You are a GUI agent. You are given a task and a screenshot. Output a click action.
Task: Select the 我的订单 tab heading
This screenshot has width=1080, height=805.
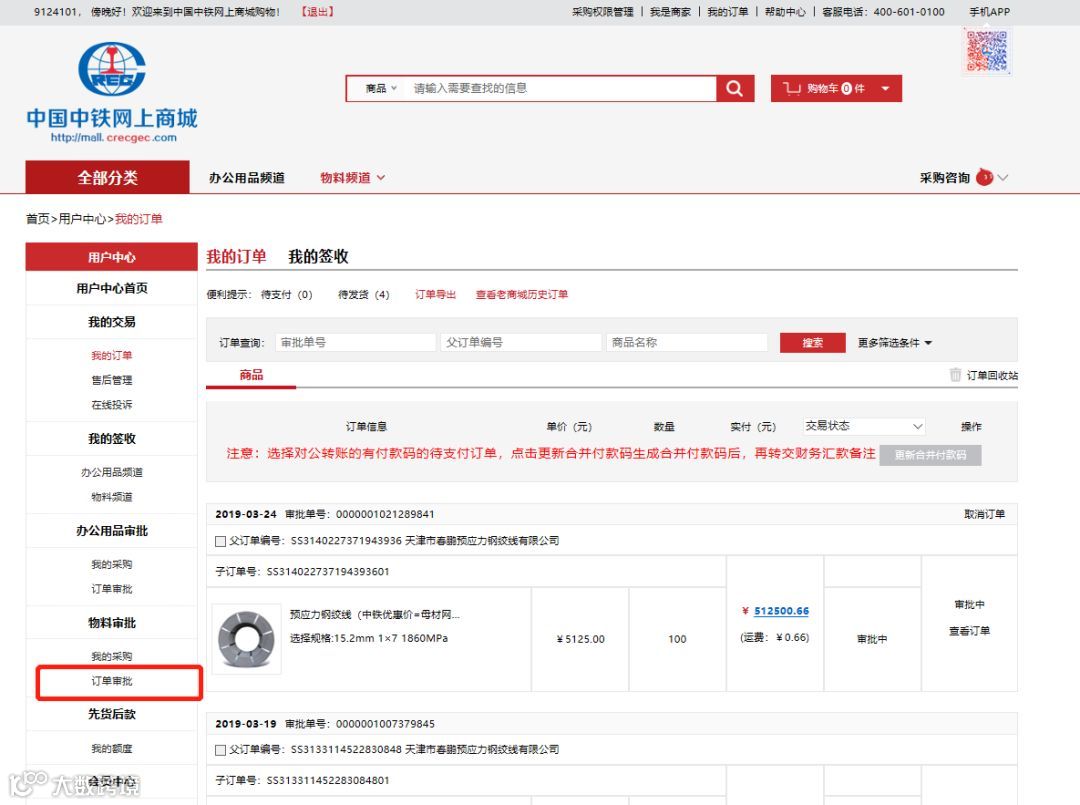tap(236, 256)
